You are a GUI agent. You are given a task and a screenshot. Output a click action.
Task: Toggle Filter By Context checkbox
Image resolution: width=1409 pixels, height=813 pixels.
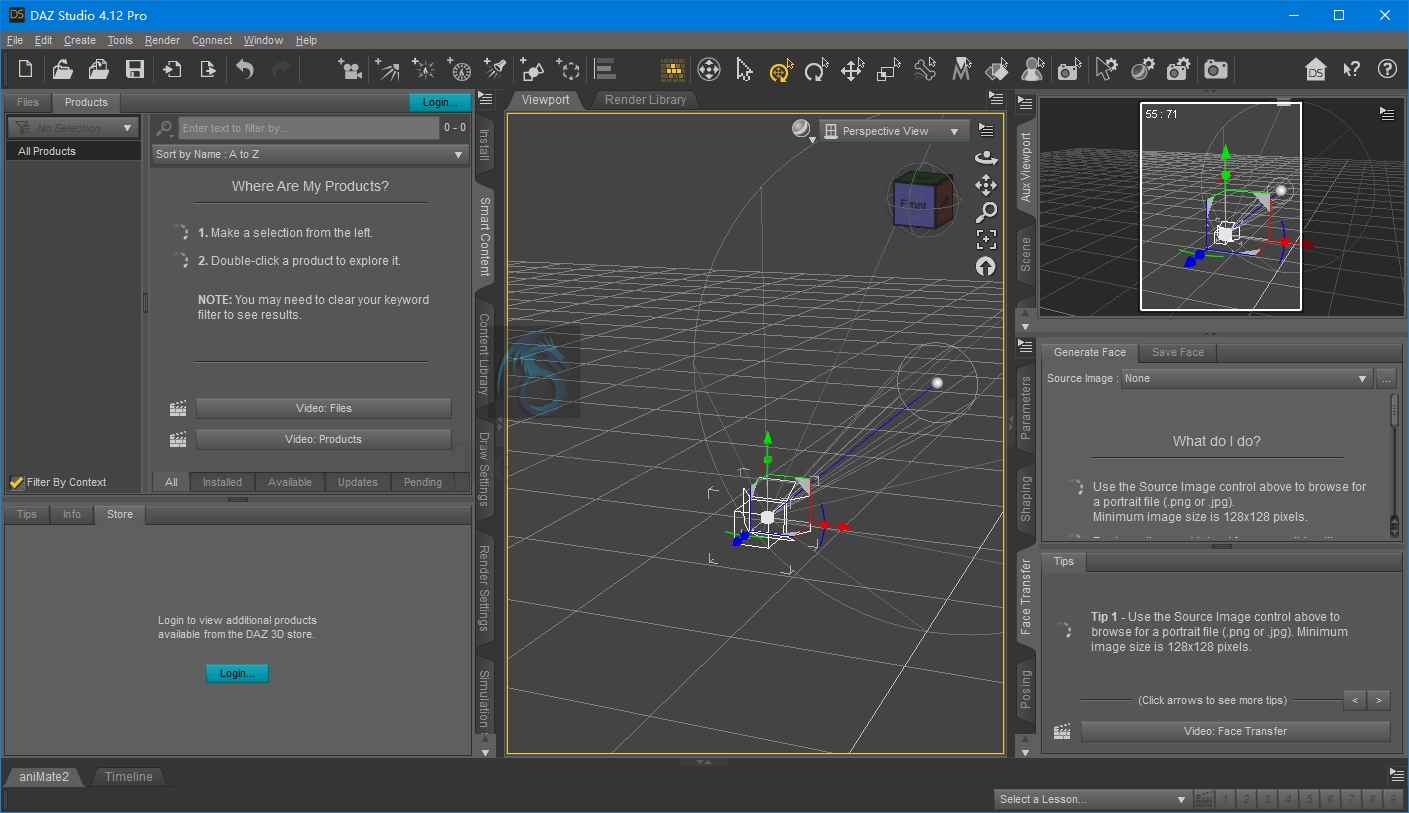tap(16, 482)
